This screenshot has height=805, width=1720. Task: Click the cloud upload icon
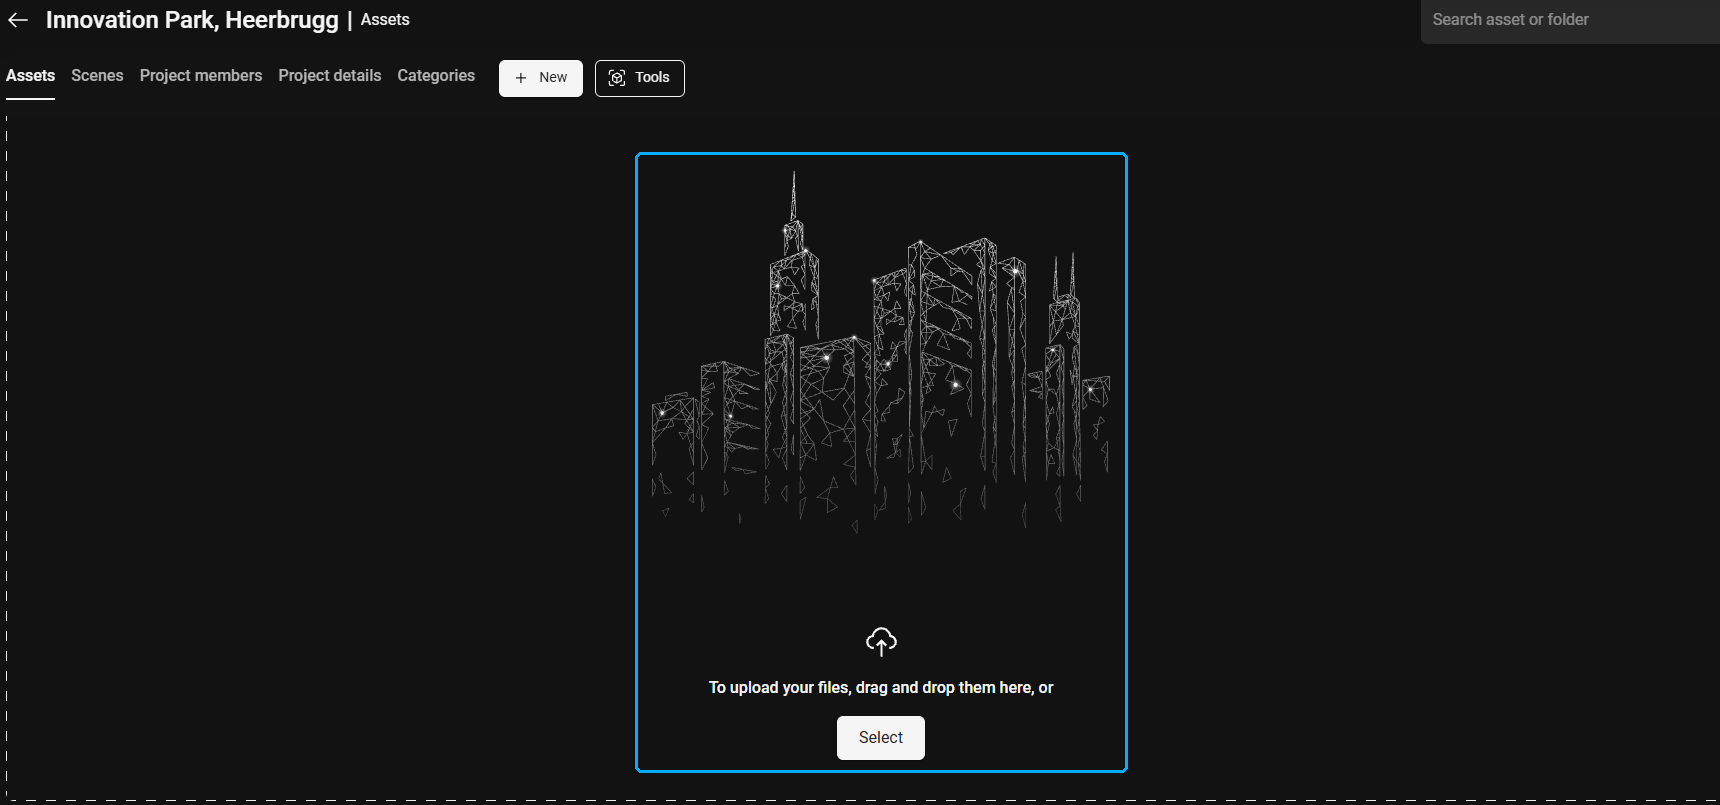pyautogui.click(x=881, y=641)
